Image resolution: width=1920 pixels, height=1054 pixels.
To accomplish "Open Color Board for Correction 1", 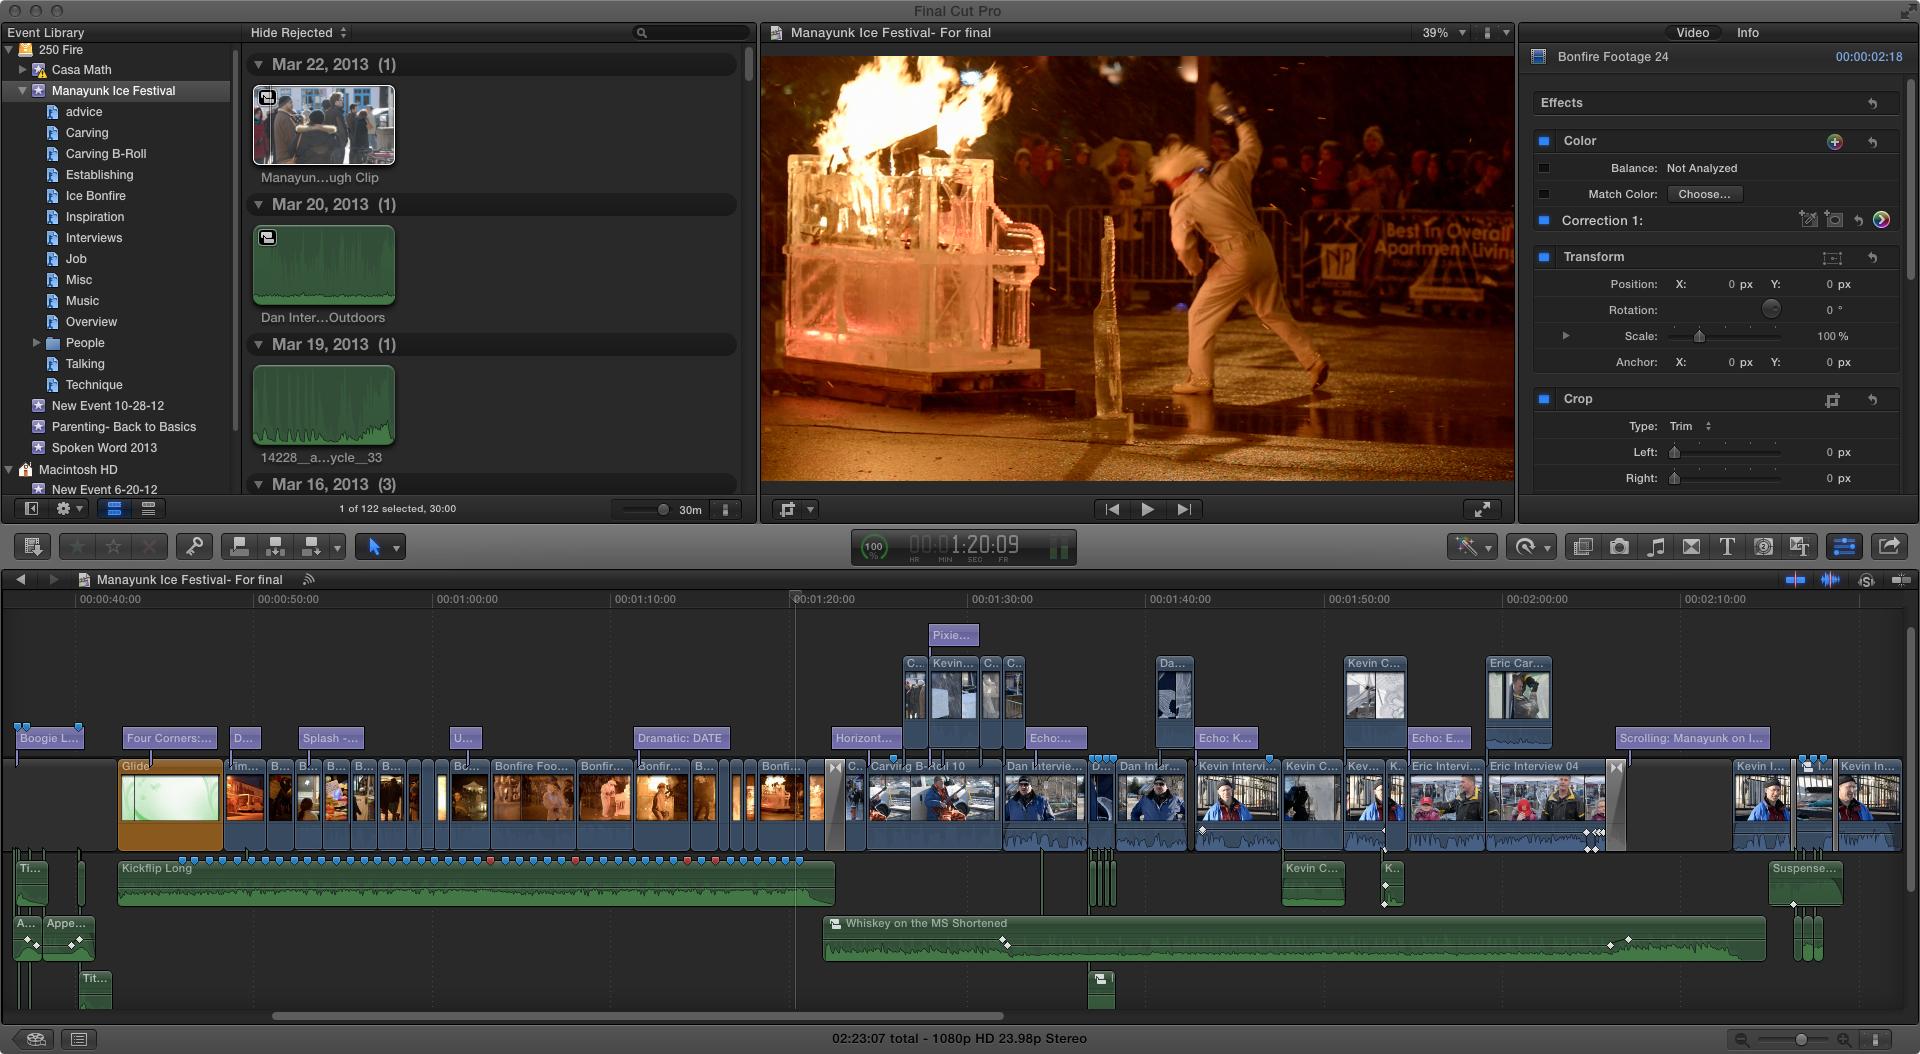I will (1882, 220).
